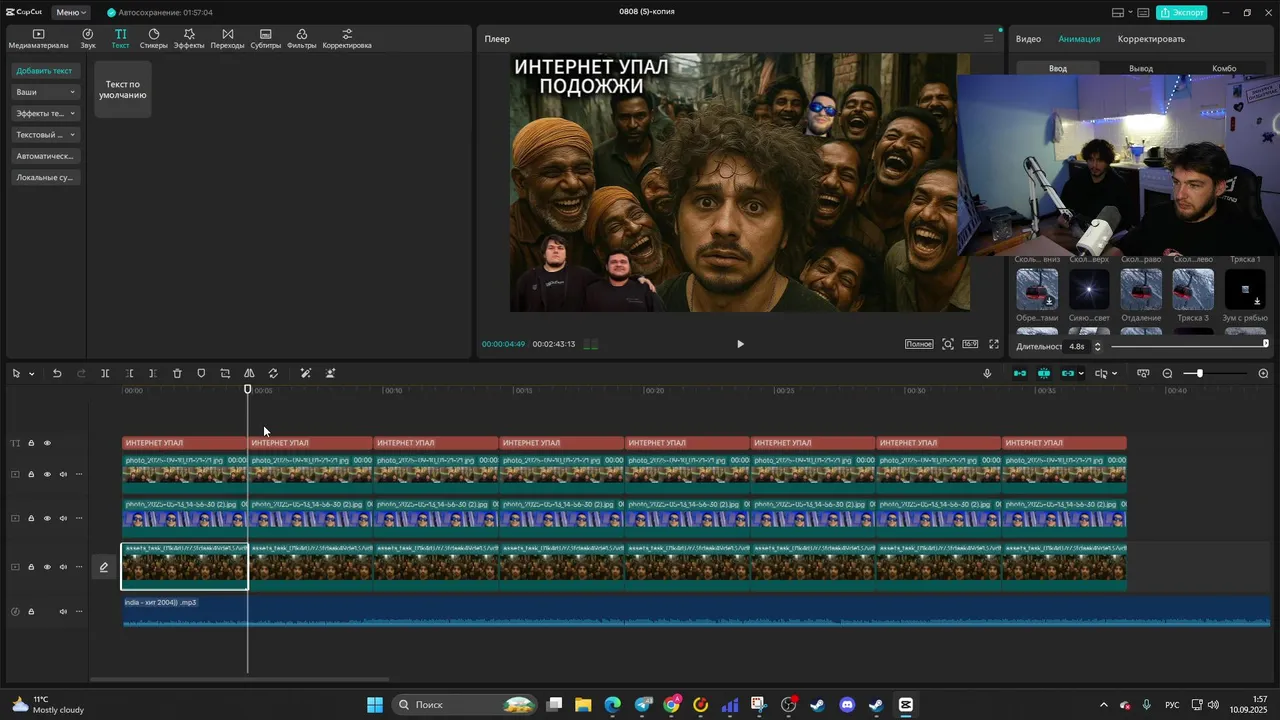This screenshot has height=720, width=1280.
Task: Open the Меню dropdown
Action: click(71, 12)
